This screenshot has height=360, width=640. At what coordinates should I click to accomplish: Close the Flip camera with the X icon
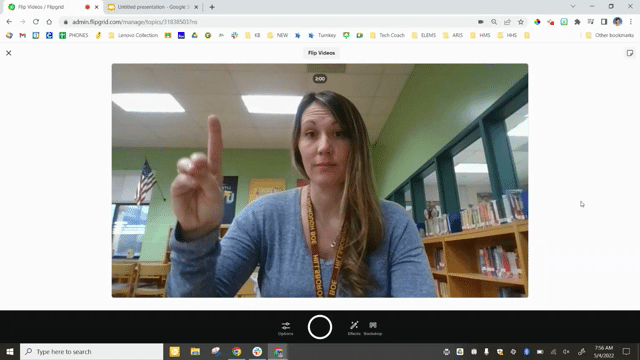pyautogui.click(x=9, y=53)
